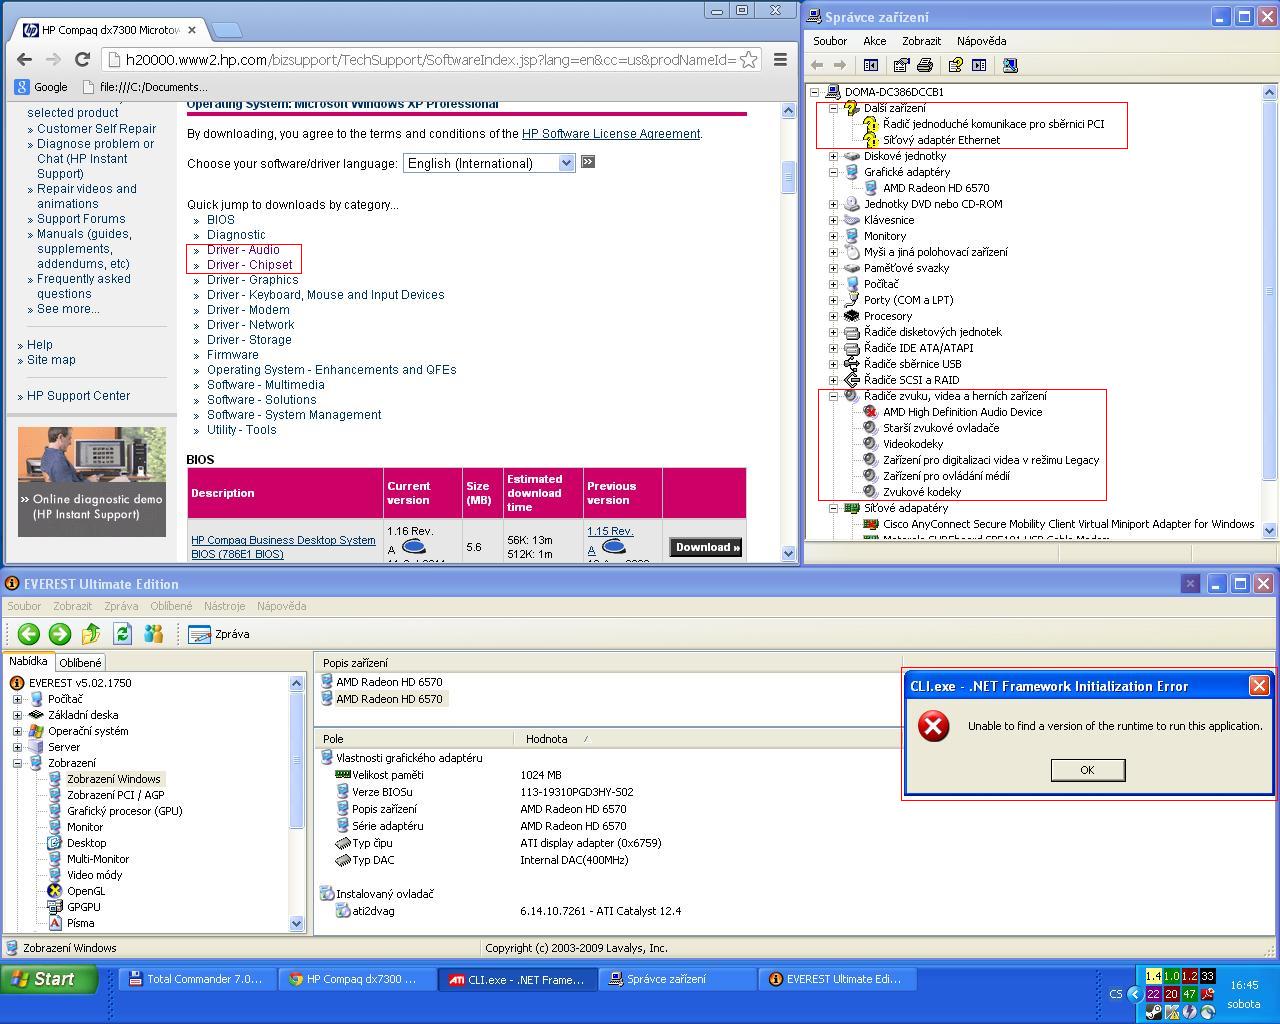Click the green Back arrow in EVEREST toolbar
Screen dimensions: 1280x1024
pyautogui.click(x=28, y=633)
